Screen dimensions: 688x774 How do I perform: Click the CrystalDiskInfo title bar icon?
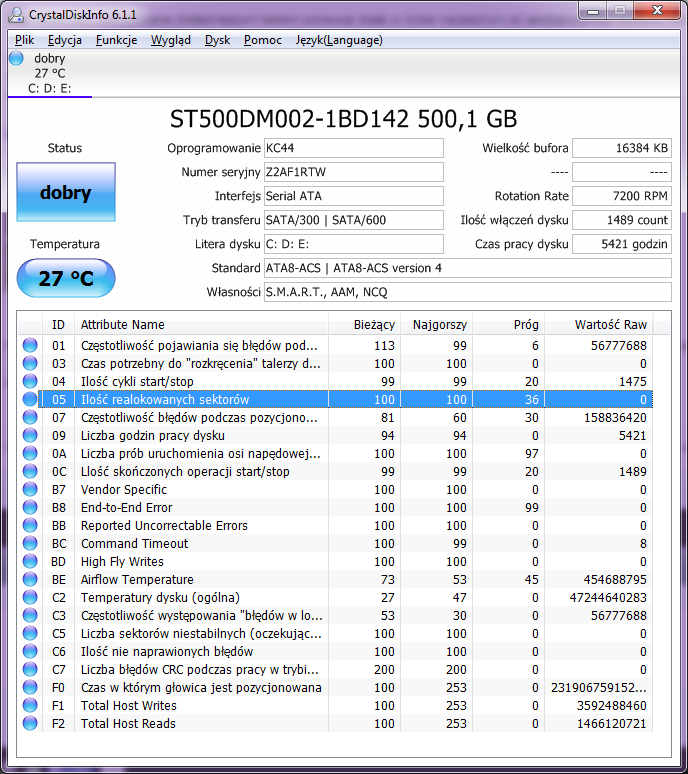[x=16, y=15]
